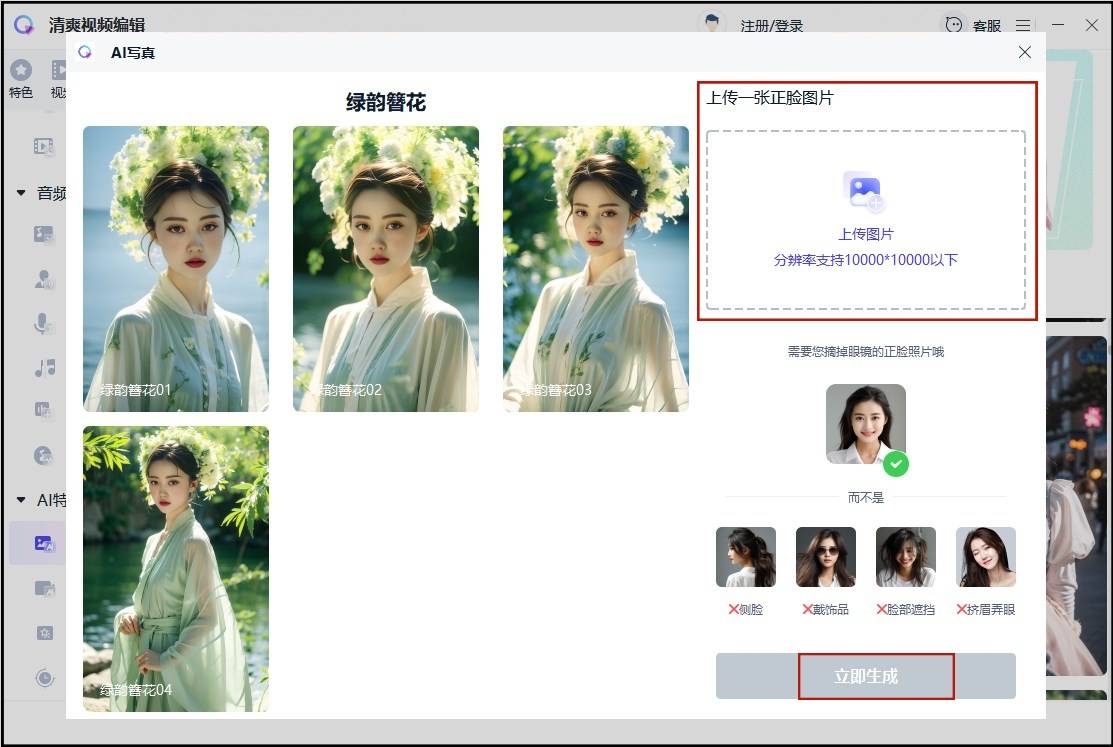The image size is (1113, 747).
Task: Click the highlighted AI写真 sidebar icon
Action: pos(44,544)
